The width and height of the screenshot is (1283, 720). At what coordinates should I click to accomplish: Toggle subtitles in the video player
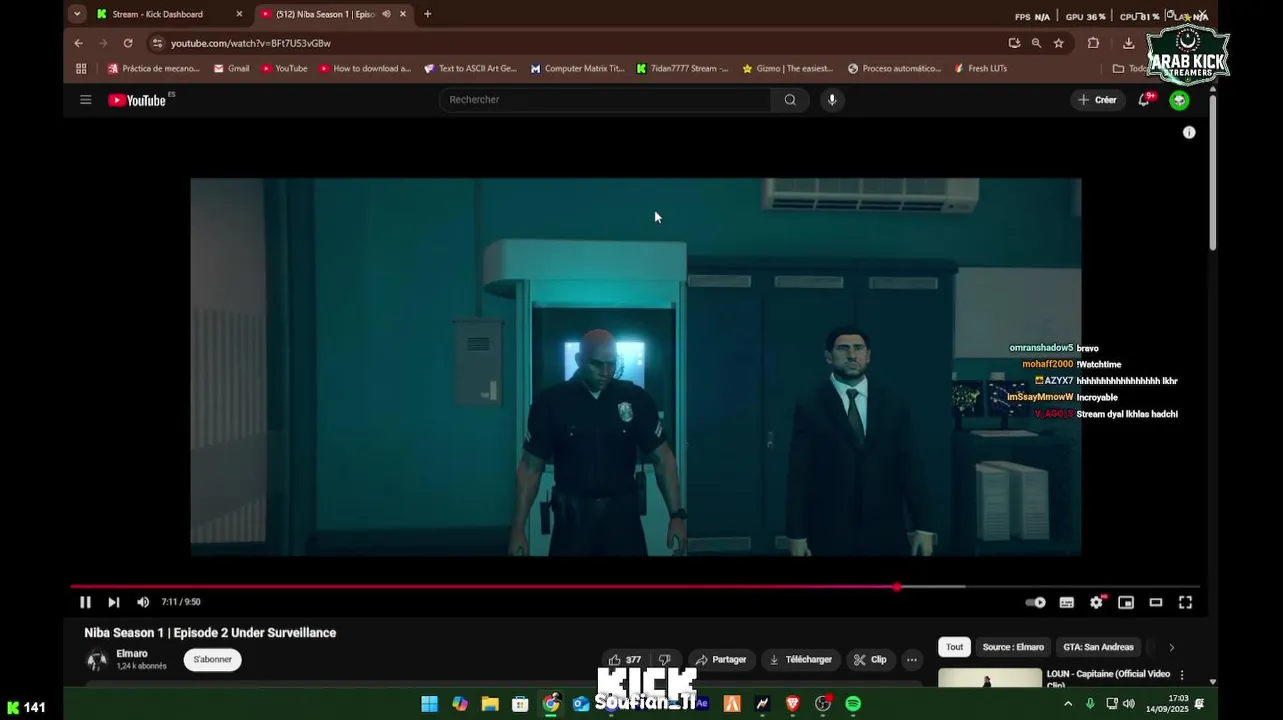tap(1067, 602)
